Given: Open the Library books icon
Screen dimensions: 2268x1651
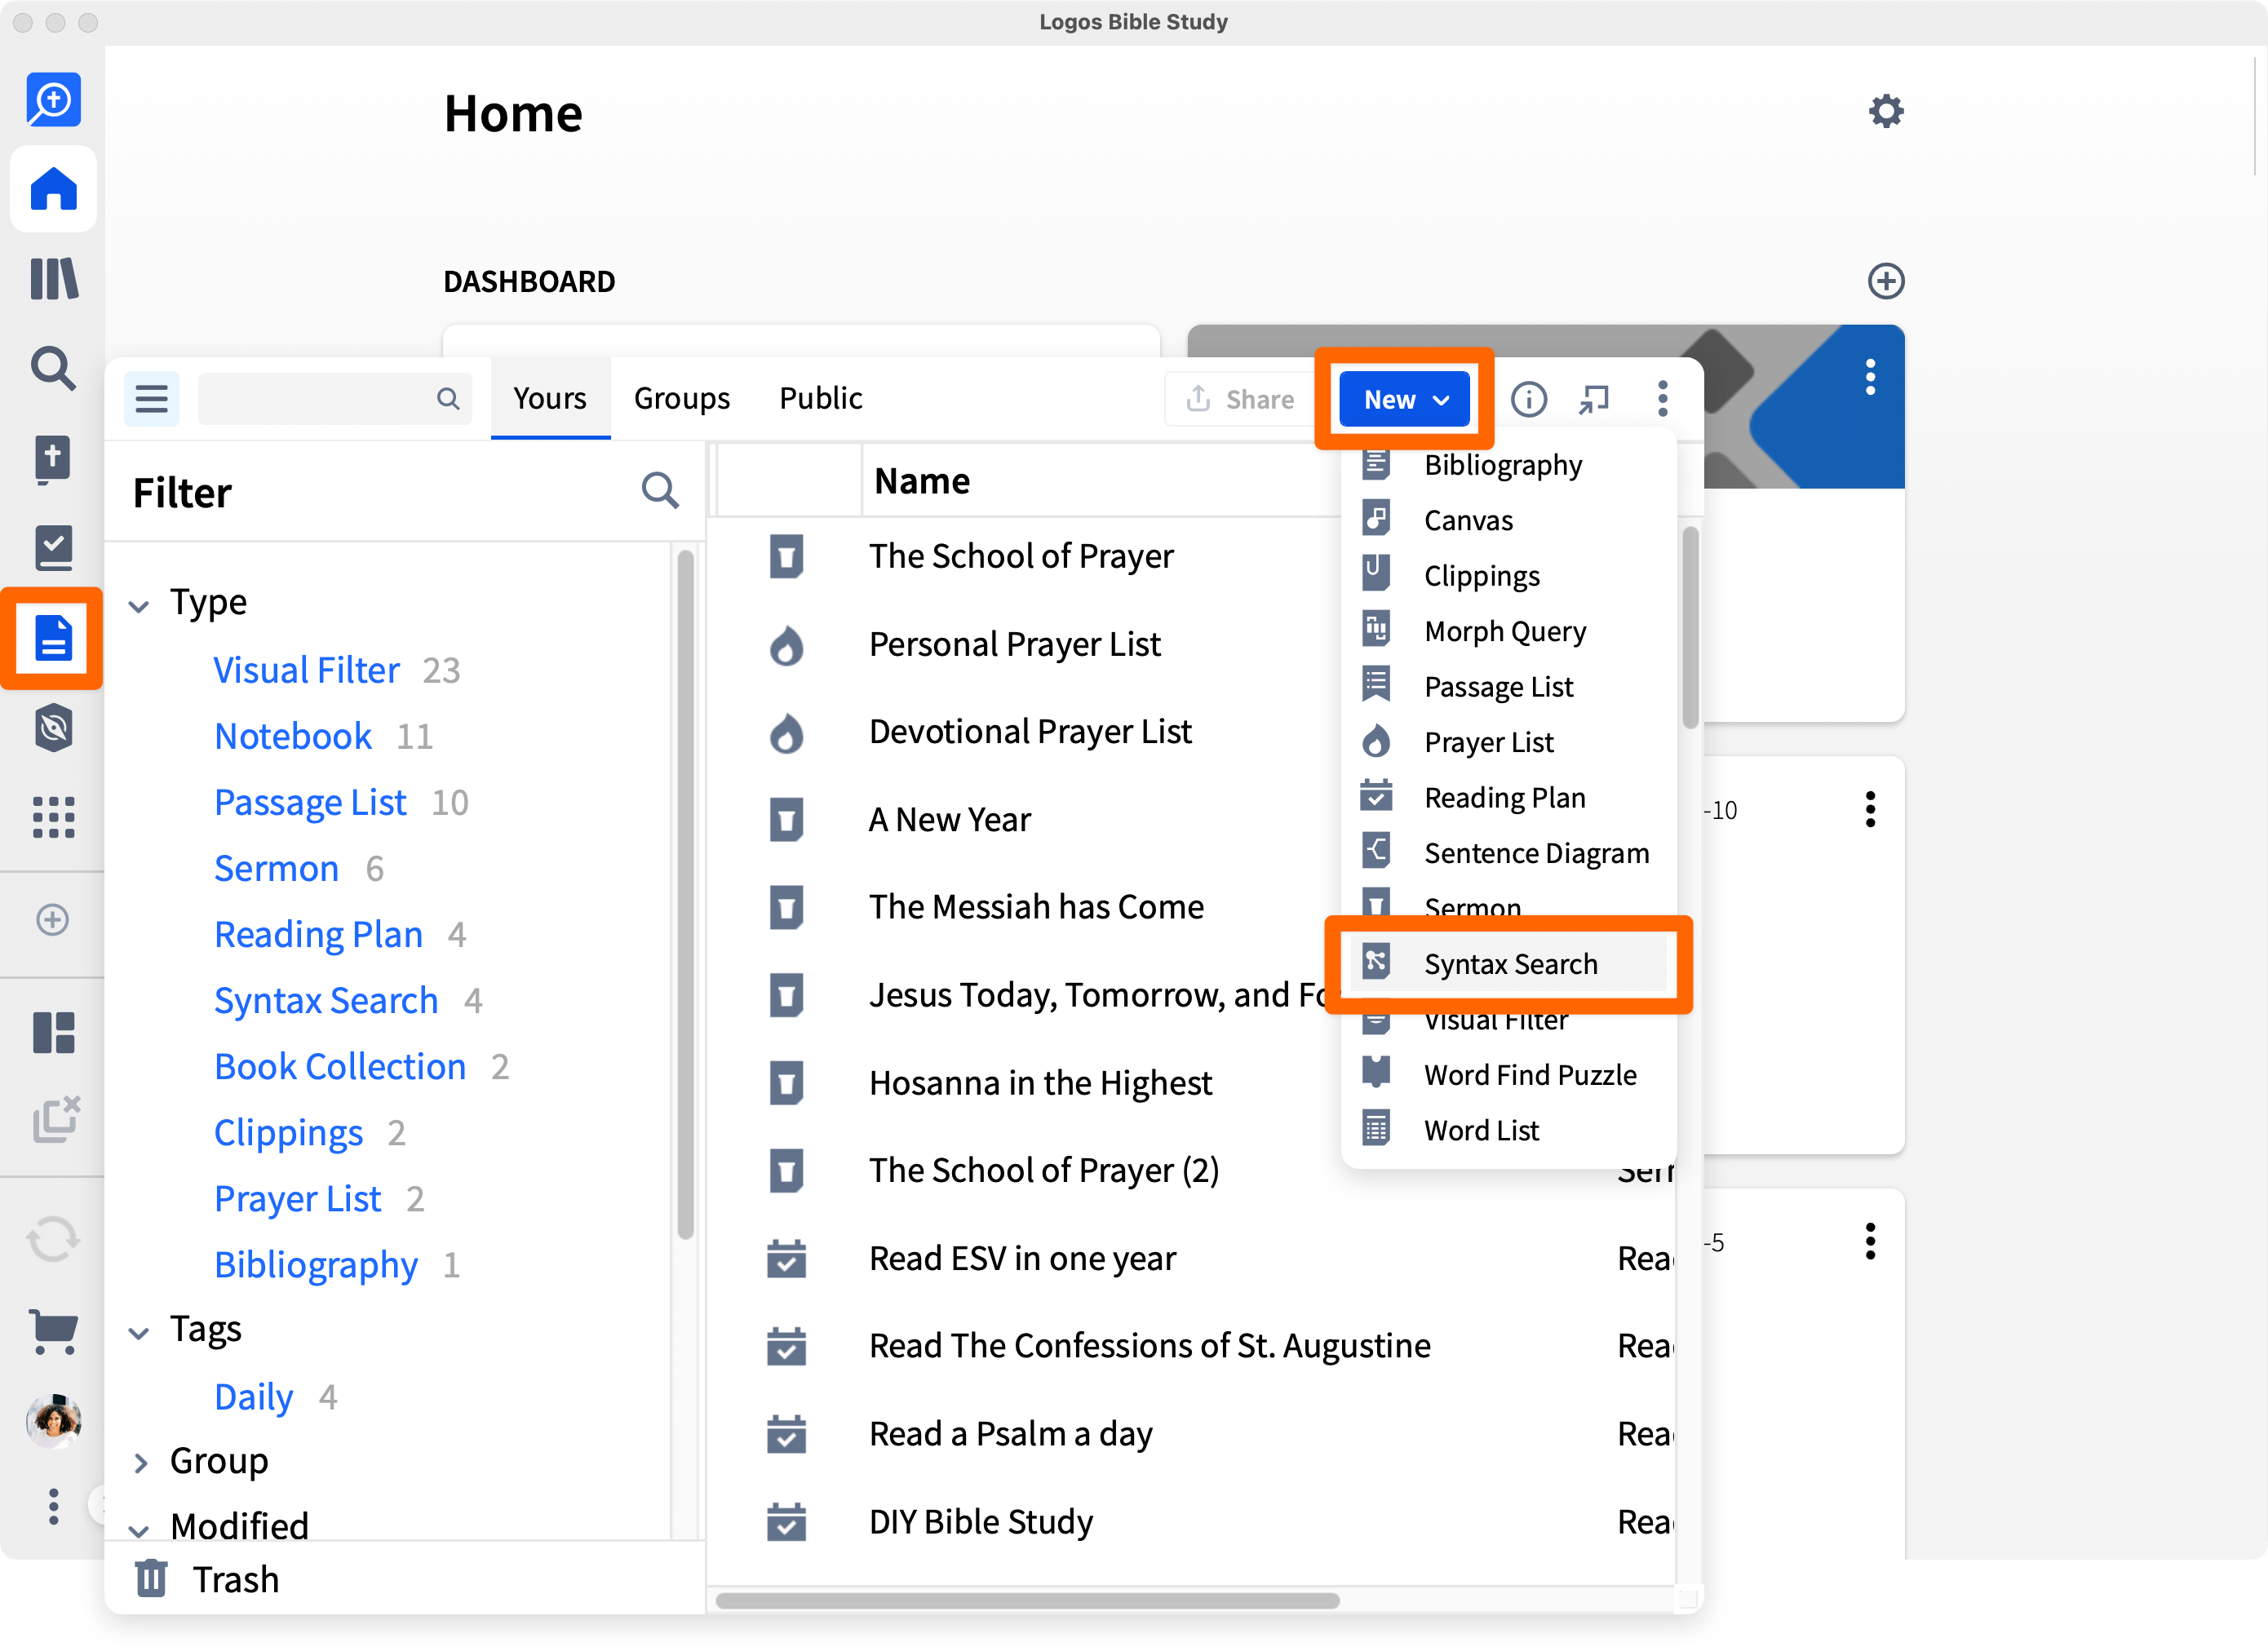Looking at the screenshot, I should (53, 278).
